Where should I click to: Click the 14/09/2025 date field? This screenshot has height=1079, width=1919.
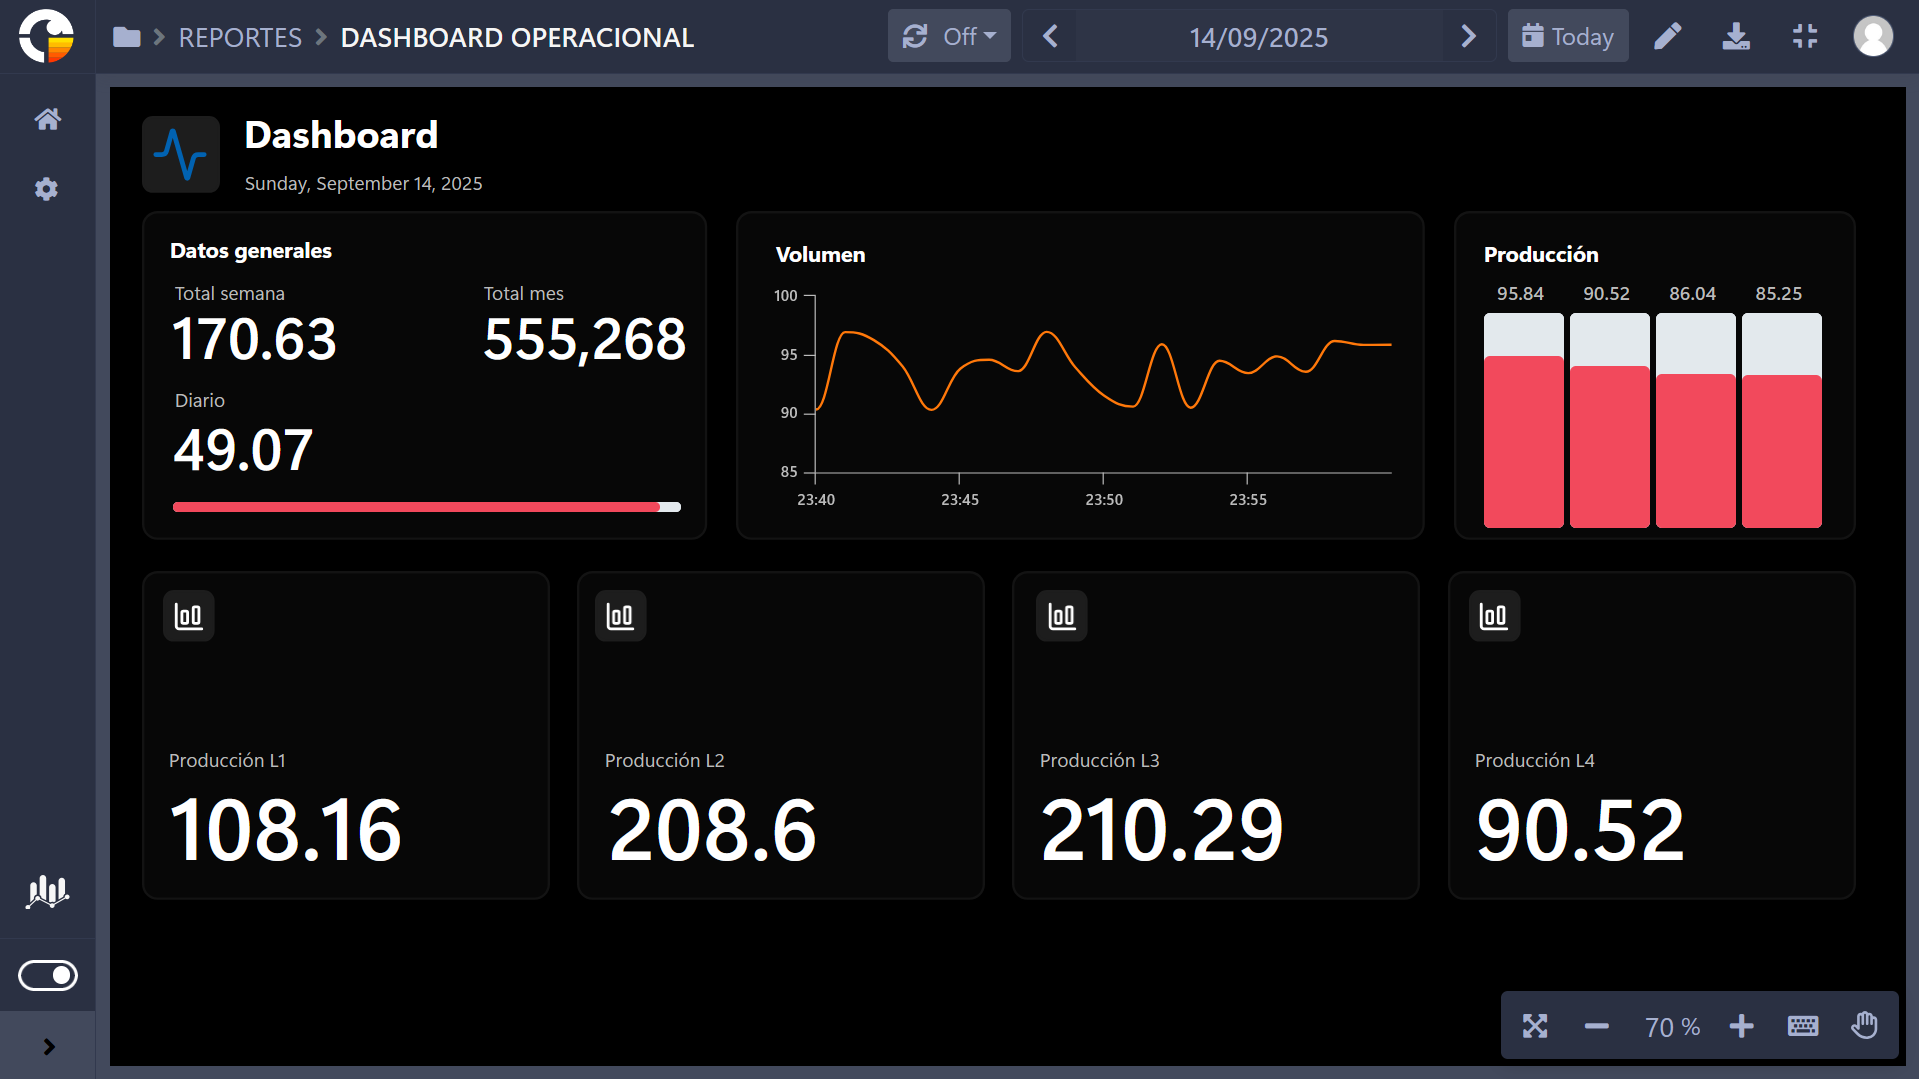1258,38
